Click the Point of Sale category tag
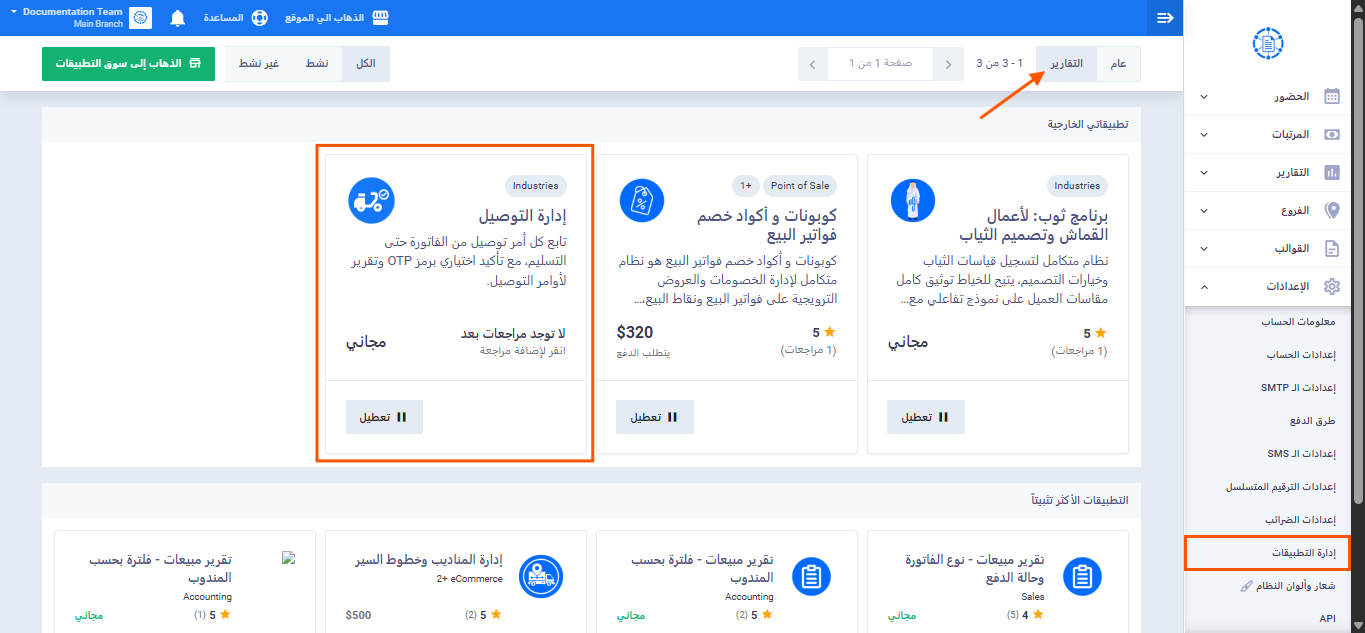The image size is (1365, 633). (x=801, y=186)
